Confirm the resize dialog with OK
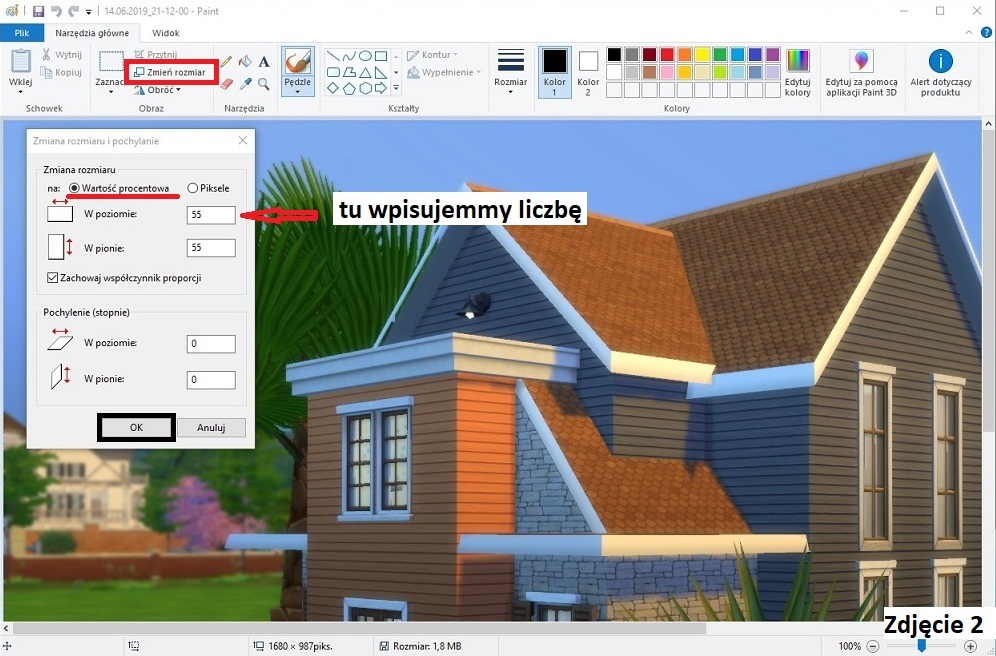This screenshot has height=656, width=996. click(137, 427)
